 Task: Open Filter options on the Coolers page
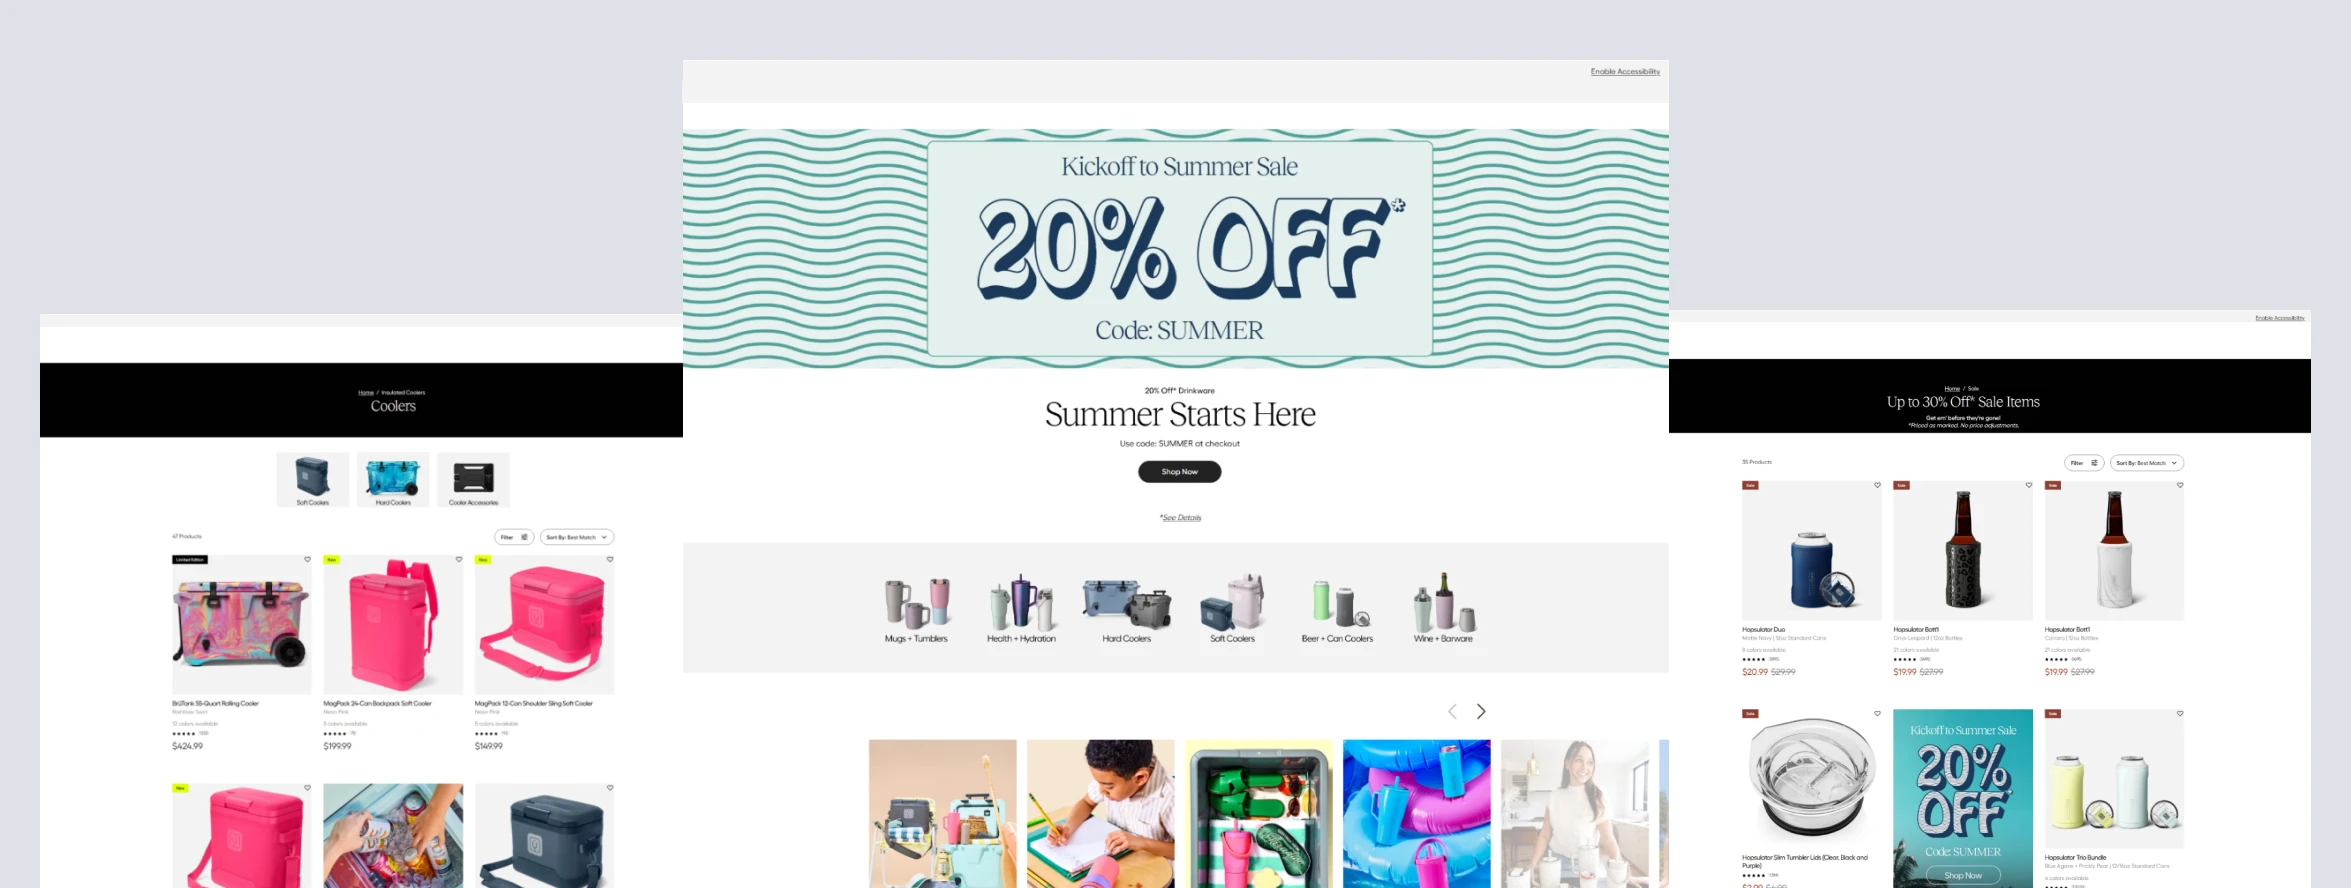pyautogui.click(x=514, y=537)
